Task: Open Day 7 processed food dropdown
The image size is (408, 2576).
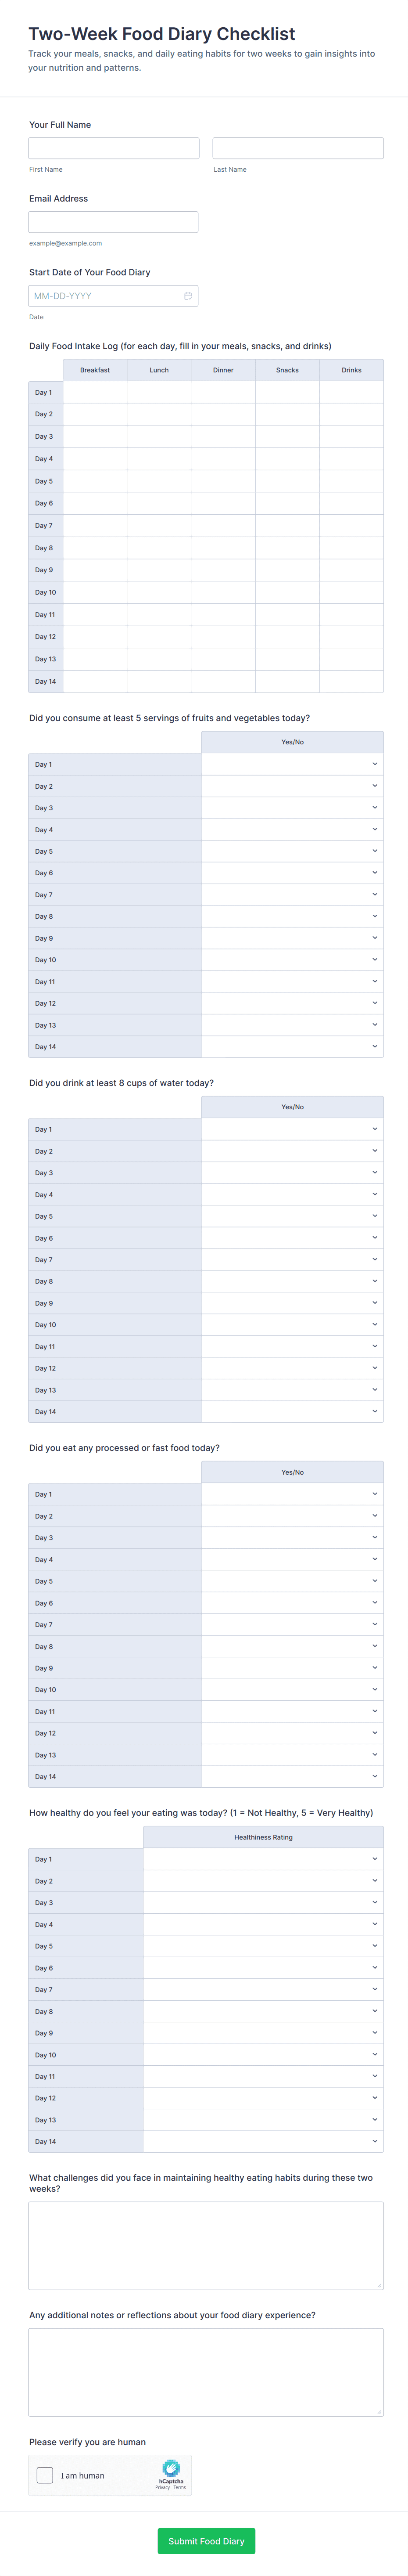Action: click(292, 1625)
